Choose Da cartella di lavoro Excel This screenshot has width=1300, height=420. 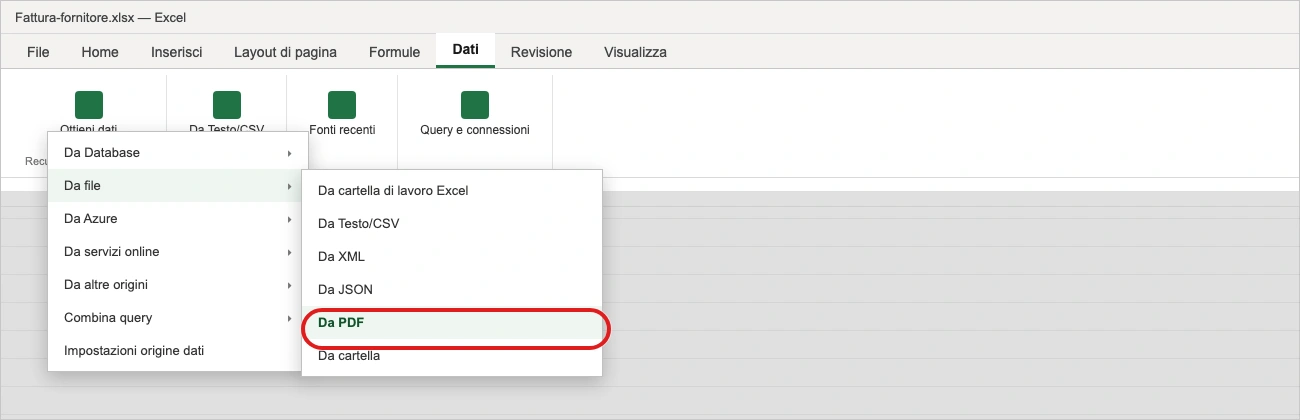point(452,190)
